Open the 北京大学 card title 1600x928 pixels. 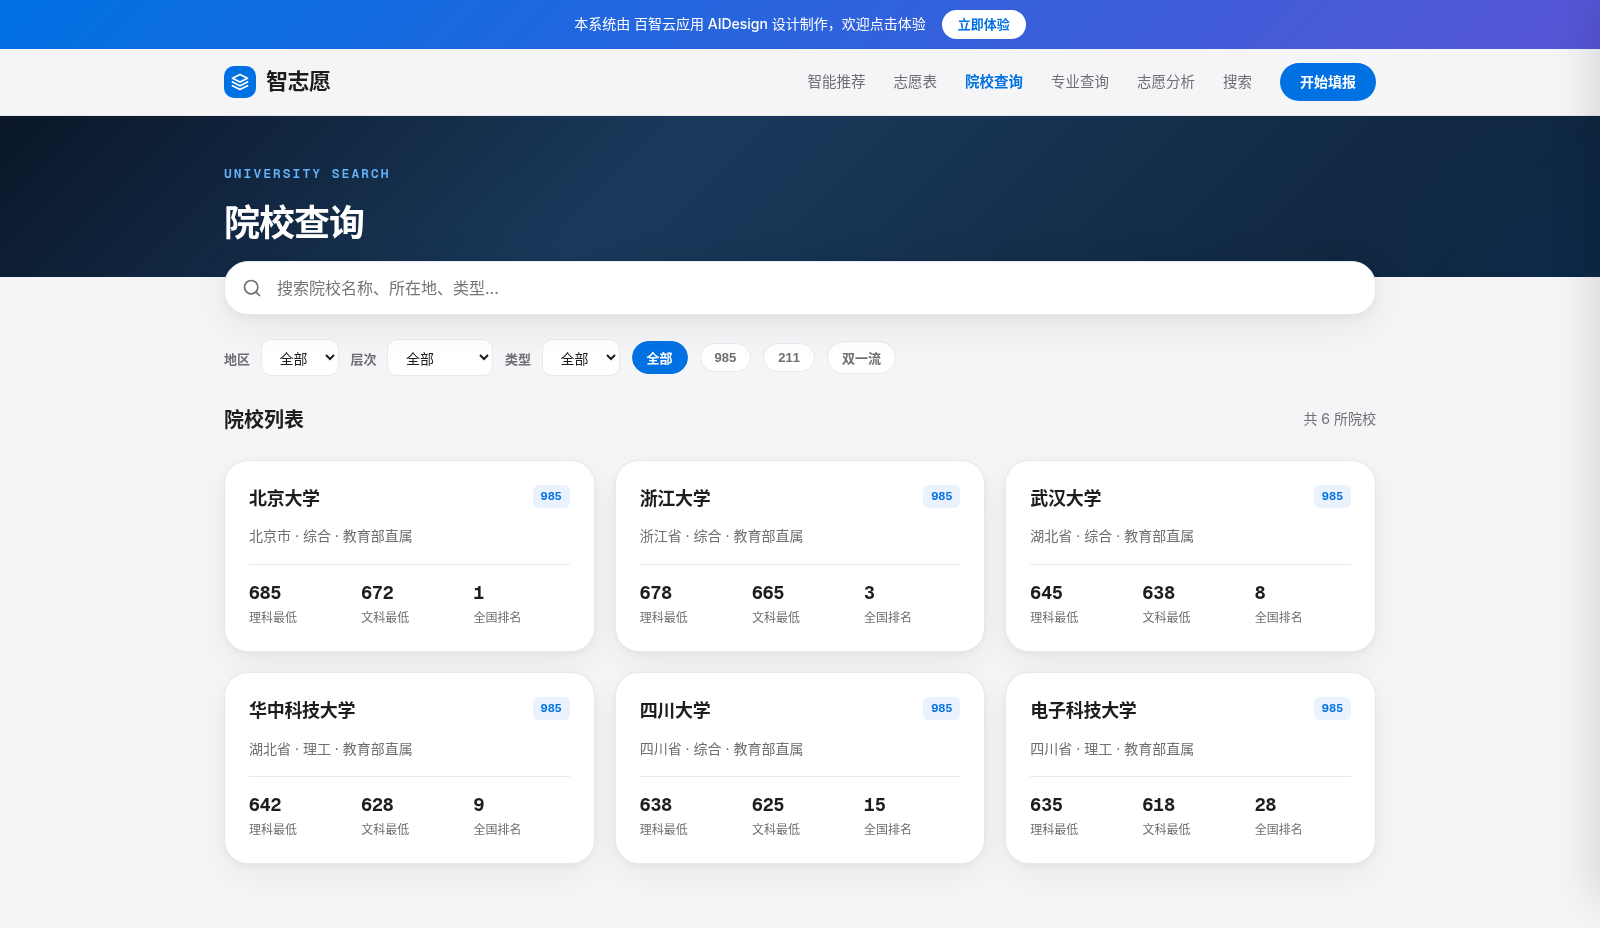[284, 498]
